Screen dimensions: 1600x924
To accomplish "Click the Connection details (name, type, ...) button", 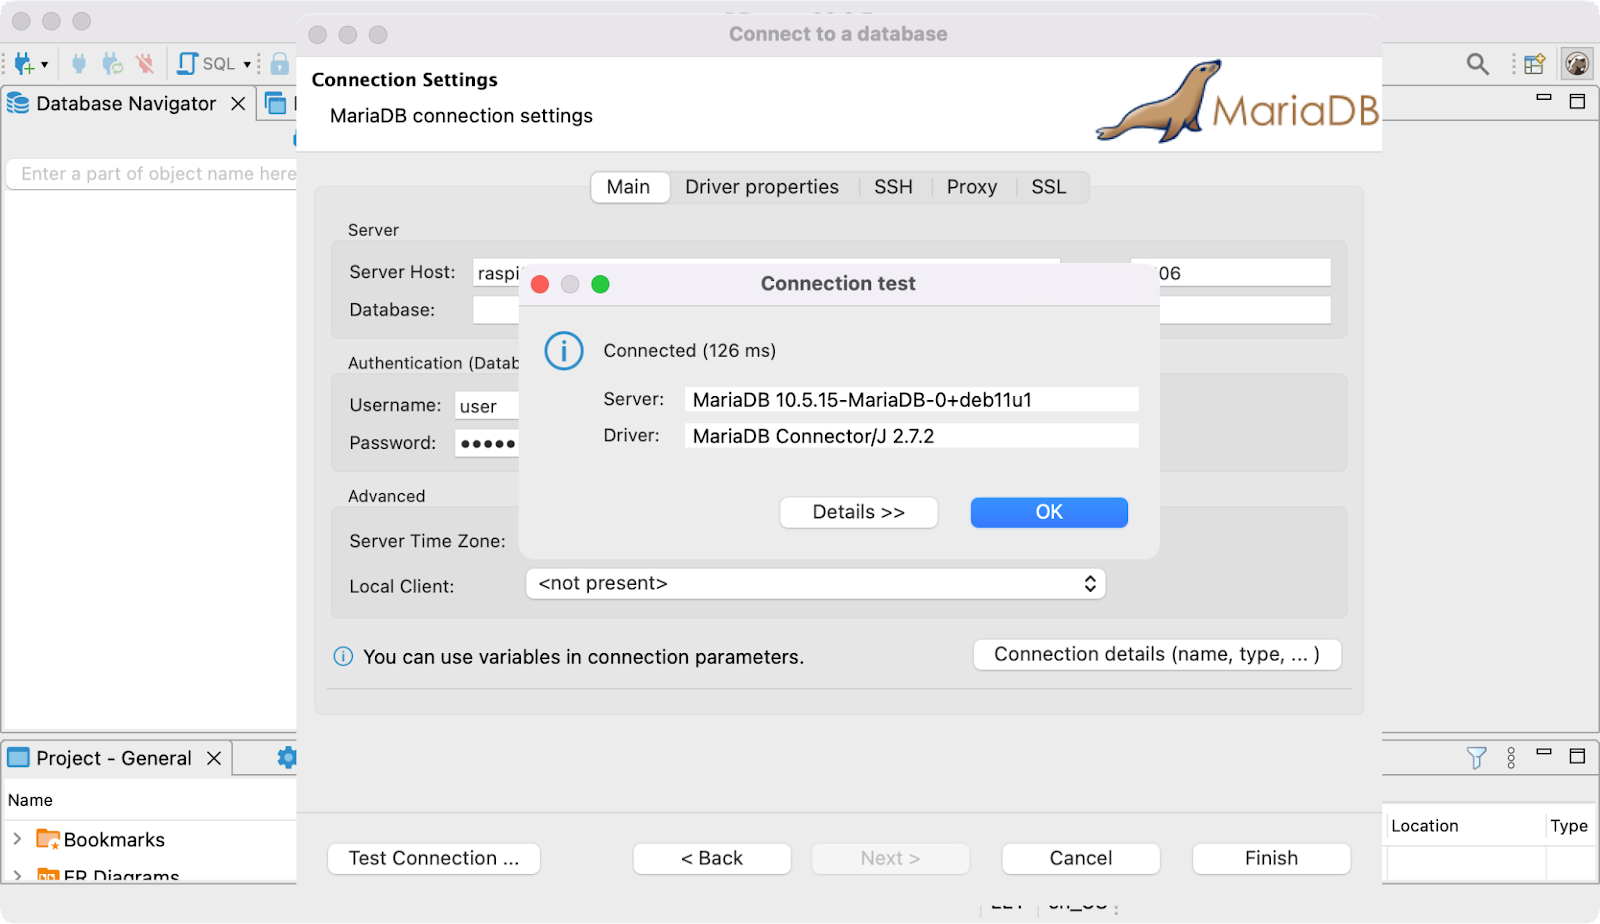I will (1156, 655).
